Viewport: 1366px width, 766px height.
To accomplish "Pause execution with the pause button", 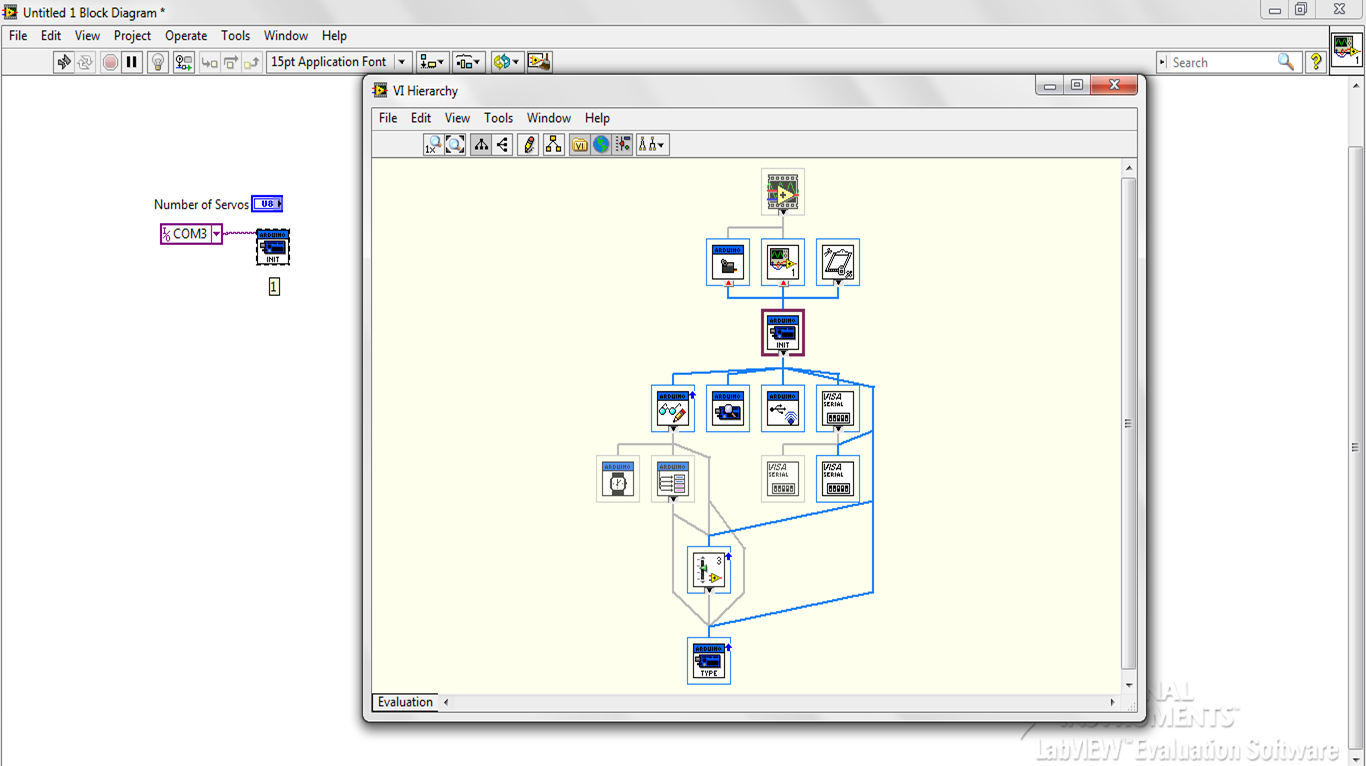I will coord(131,61).
